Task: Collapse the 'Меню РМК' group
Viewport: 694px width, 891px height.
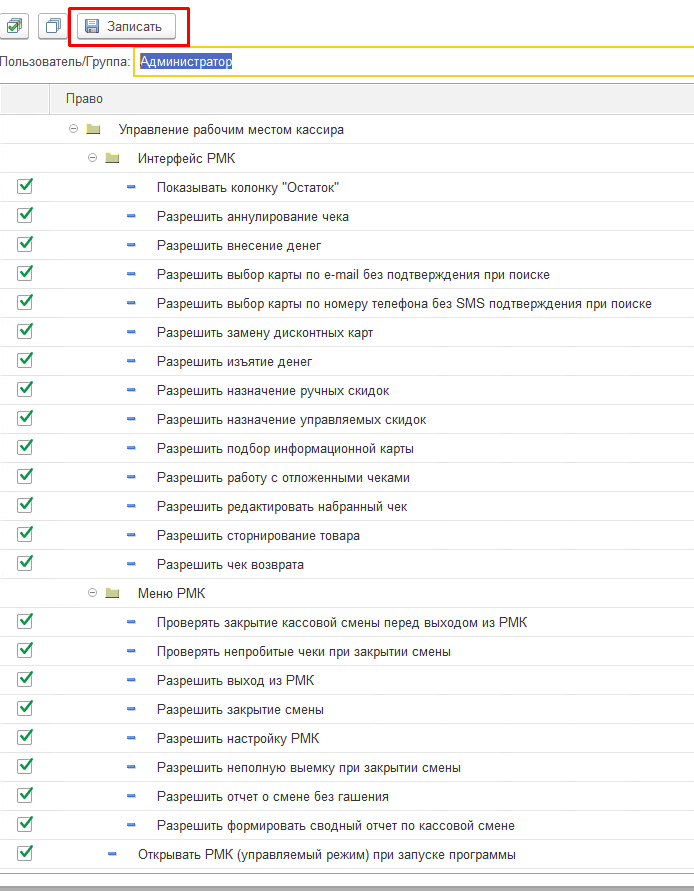Action: point(92,593)
